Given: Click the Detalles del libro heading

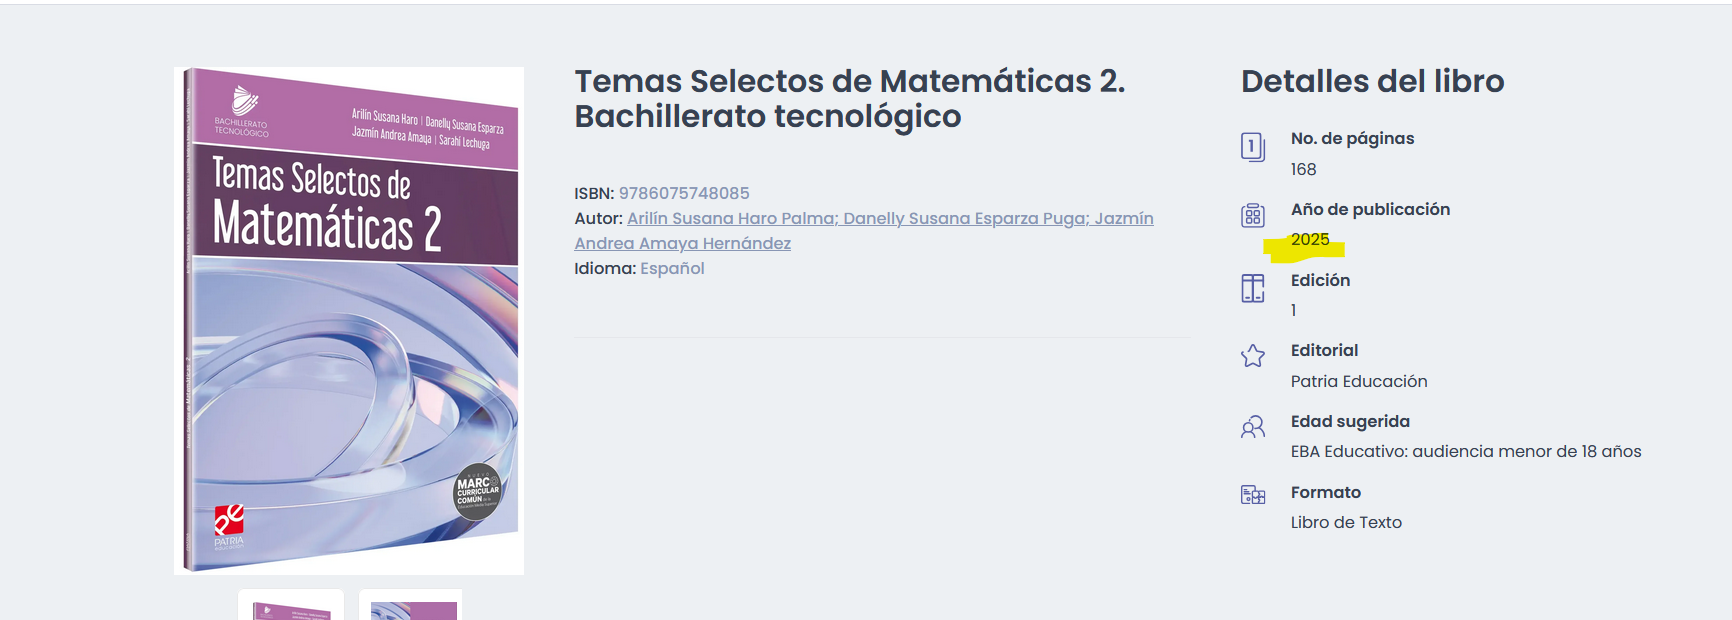Looking at the screenshot, I should point(1372,81).
